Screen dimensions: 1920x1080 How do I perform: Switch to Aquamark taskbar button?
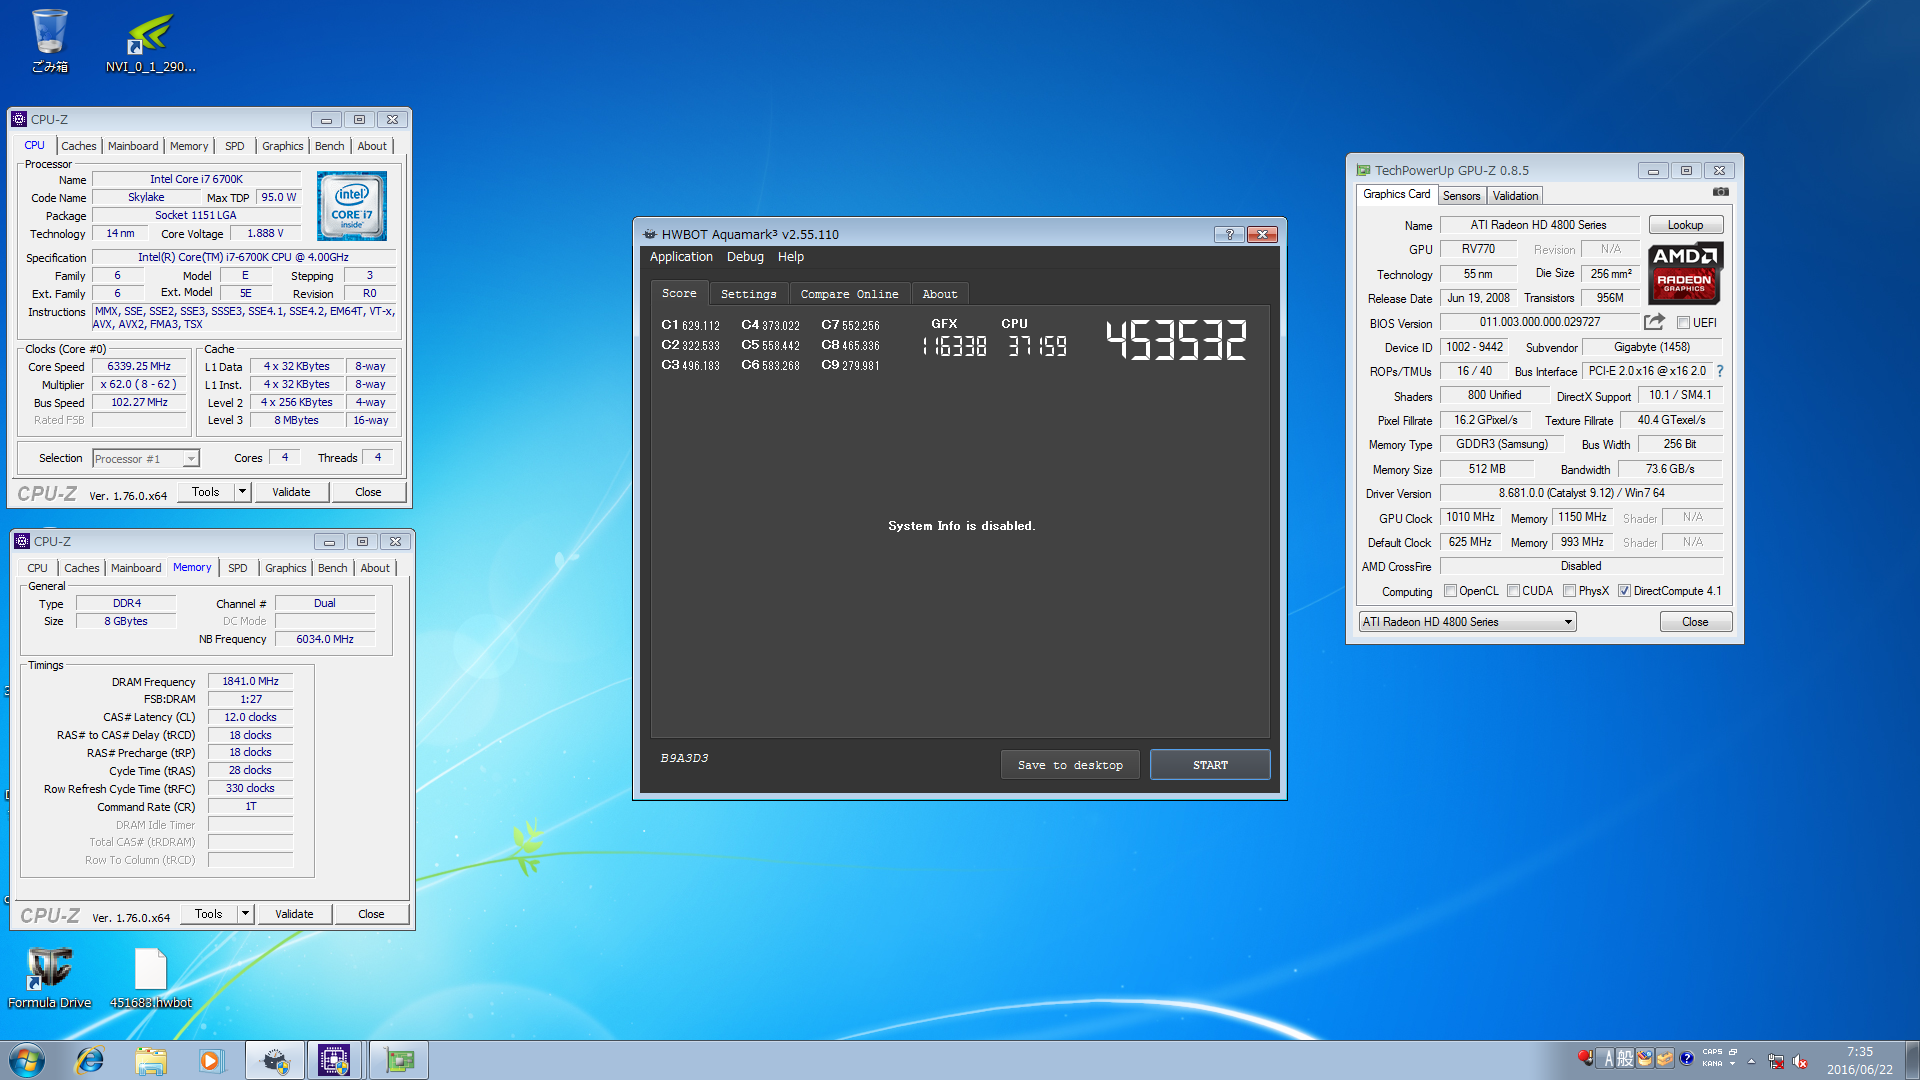pos(275,1060)
